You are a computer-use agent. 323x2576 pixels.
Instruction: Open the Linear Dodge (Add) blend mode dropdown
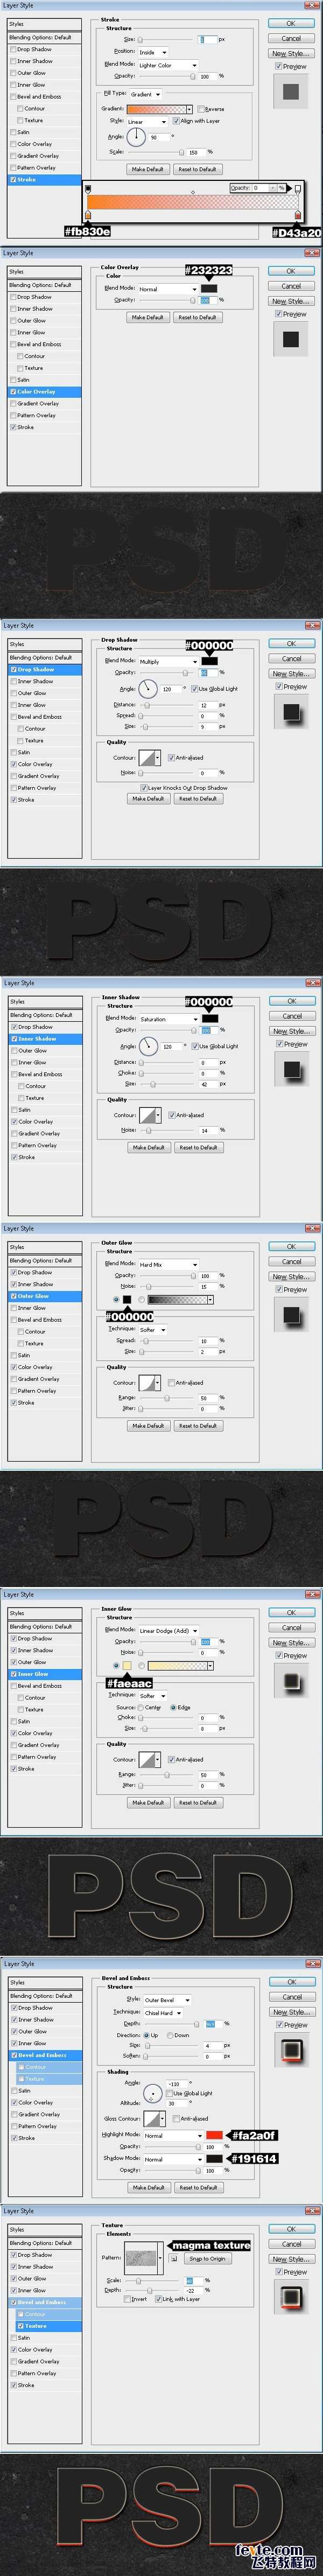pos(168,1630)
